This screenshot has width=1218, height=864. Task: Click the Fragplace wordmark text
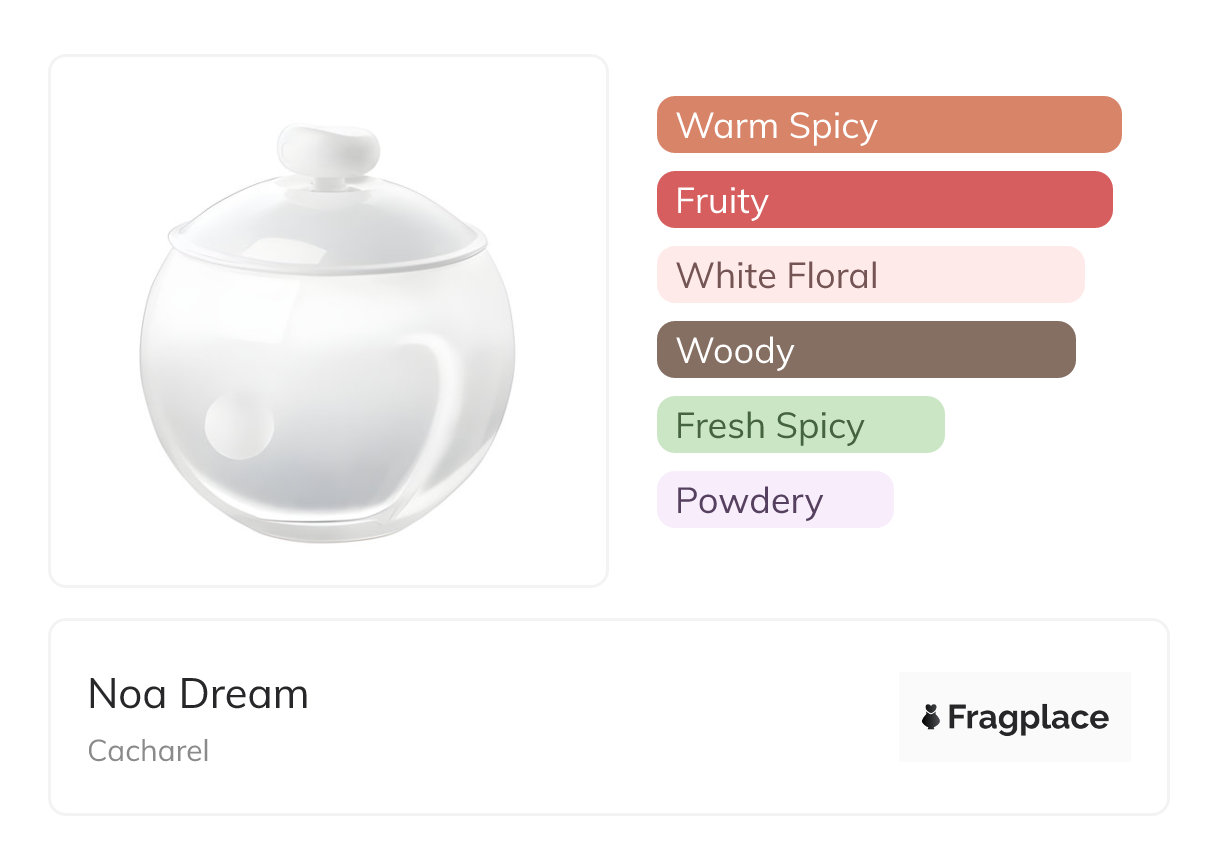tap(1028, 717)
